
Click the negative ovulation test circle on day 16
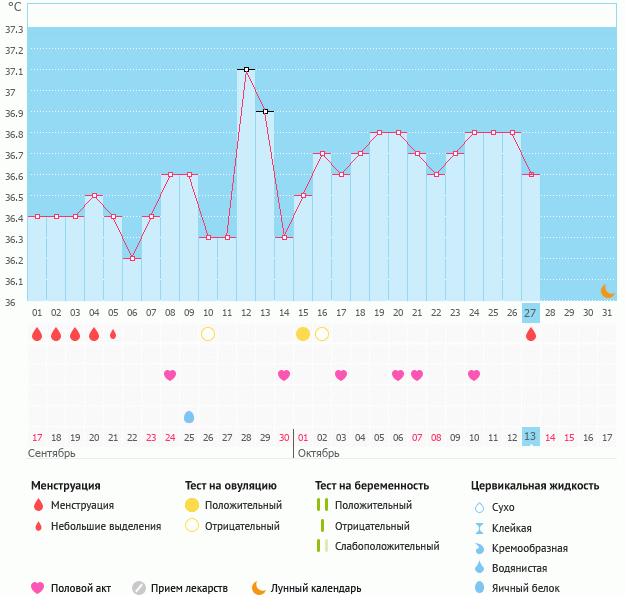tap(322, 334)
